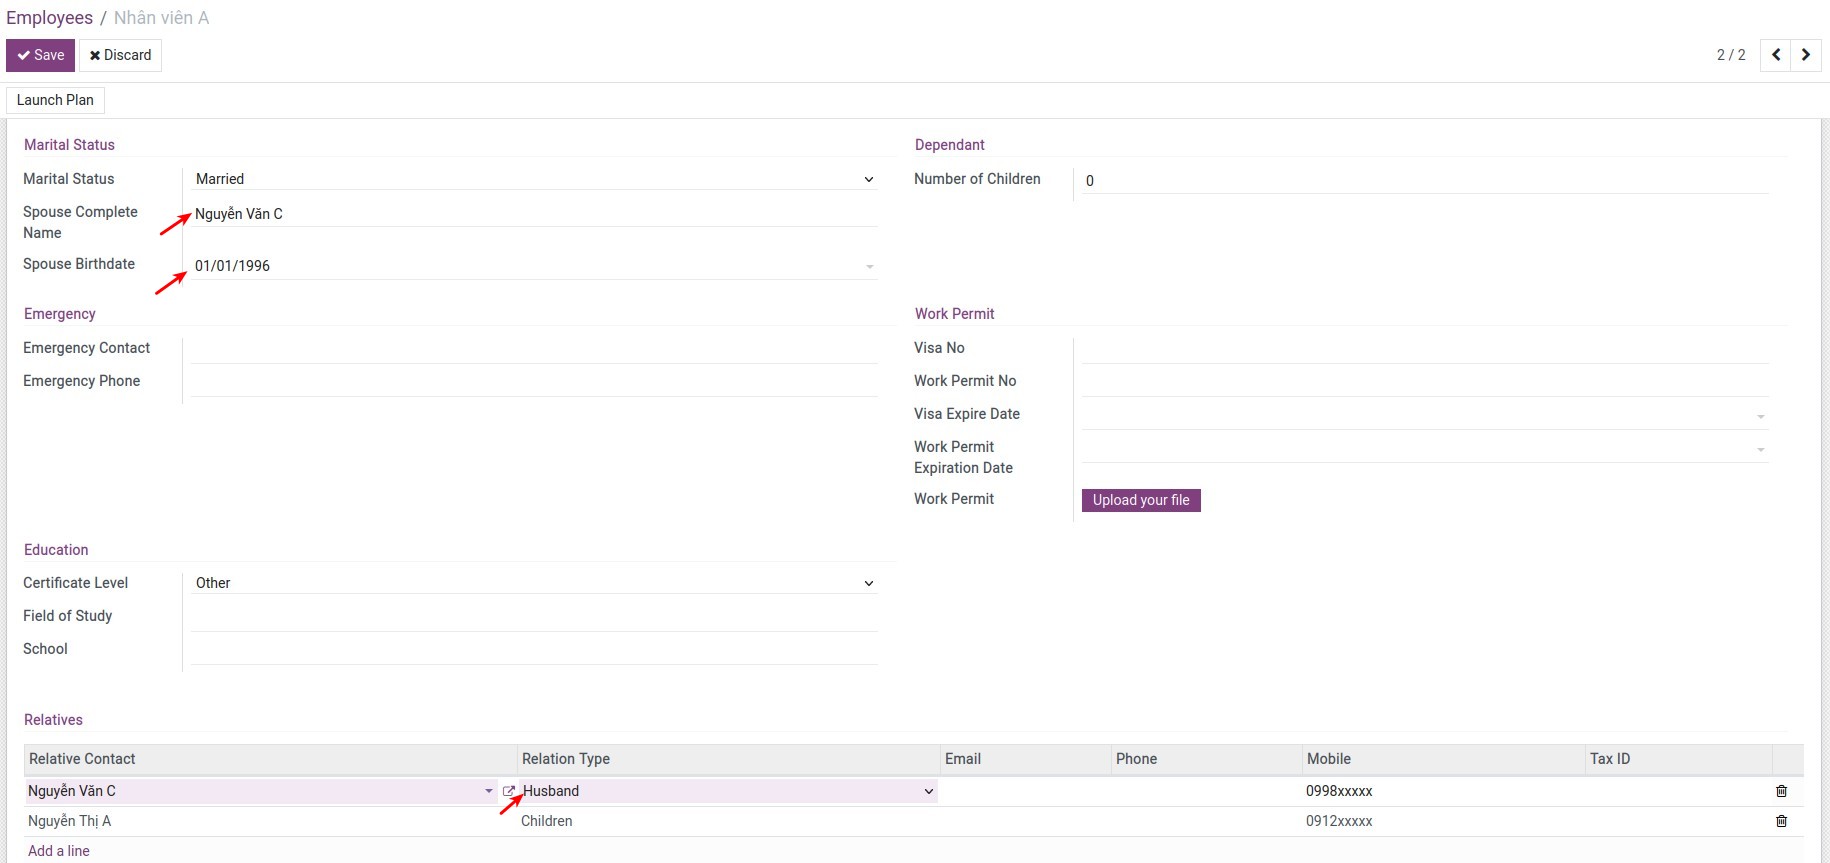
Task: Open the Employees breadcrumb link
Action: coord(49,18)
